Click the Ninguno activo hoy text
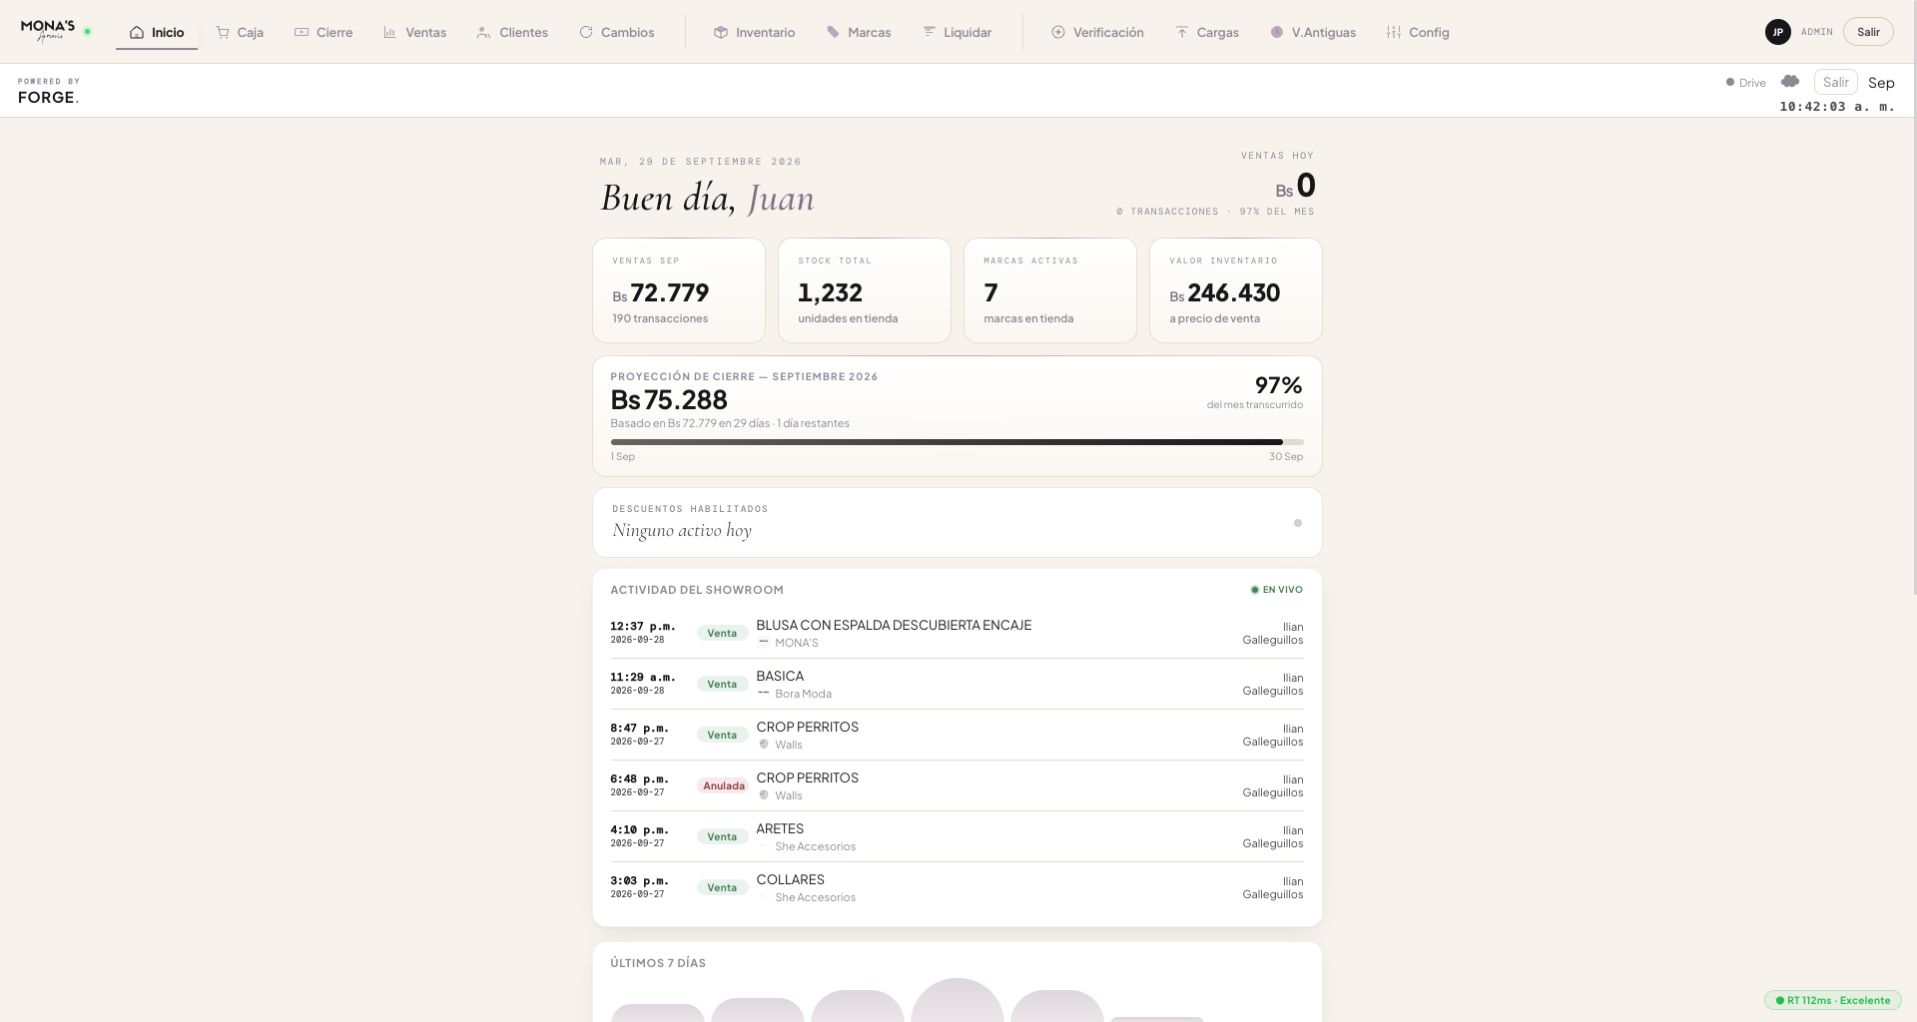This screenshot has height=1022, width=1917. click(x=682, y=531)
